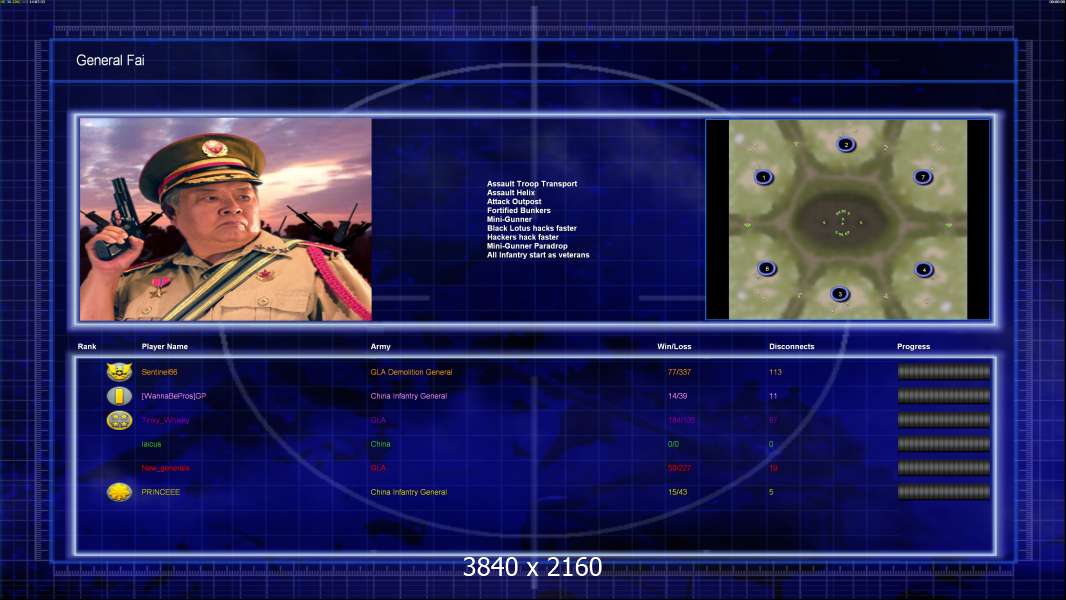Click the "Army" column header
The image size is (1066, 600).
(x=381, y=347)
